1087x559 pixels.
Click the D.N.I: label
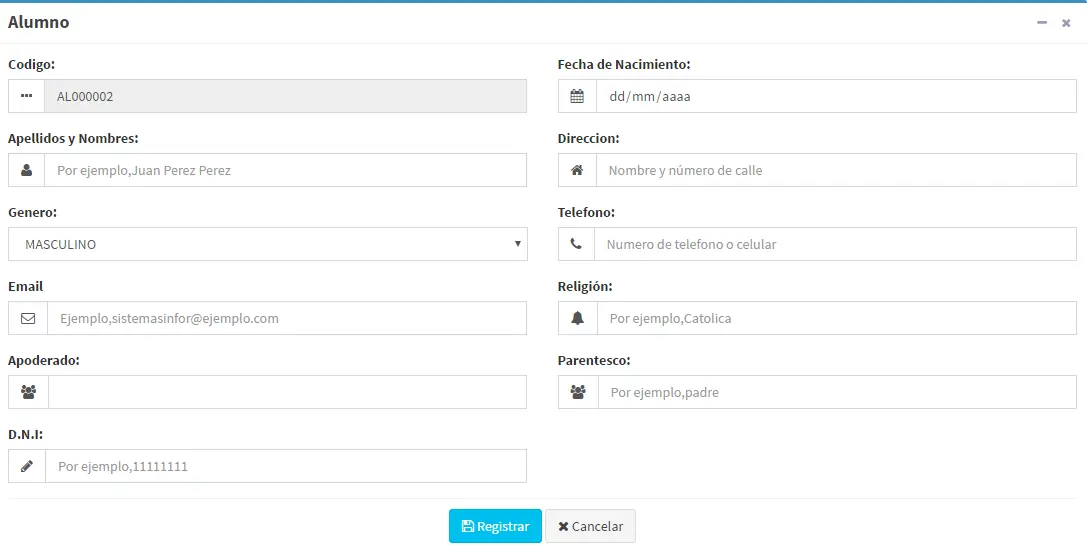[x=26, y=434]
